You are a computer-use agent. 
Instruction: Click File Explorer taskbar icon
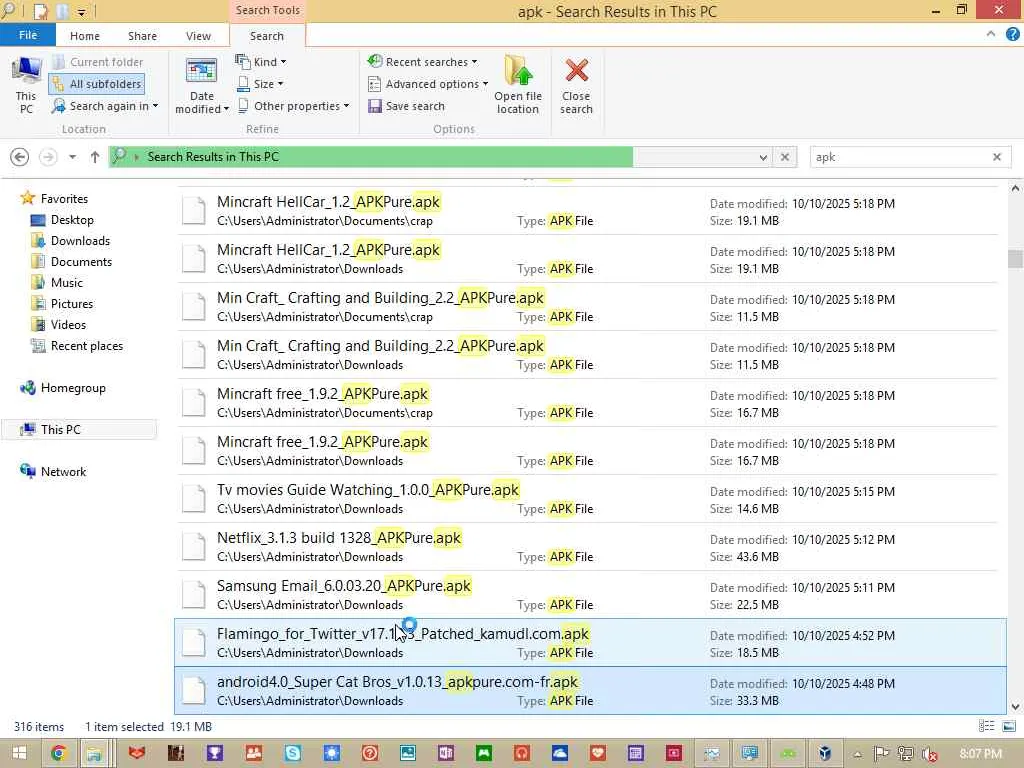coord(95,754)
